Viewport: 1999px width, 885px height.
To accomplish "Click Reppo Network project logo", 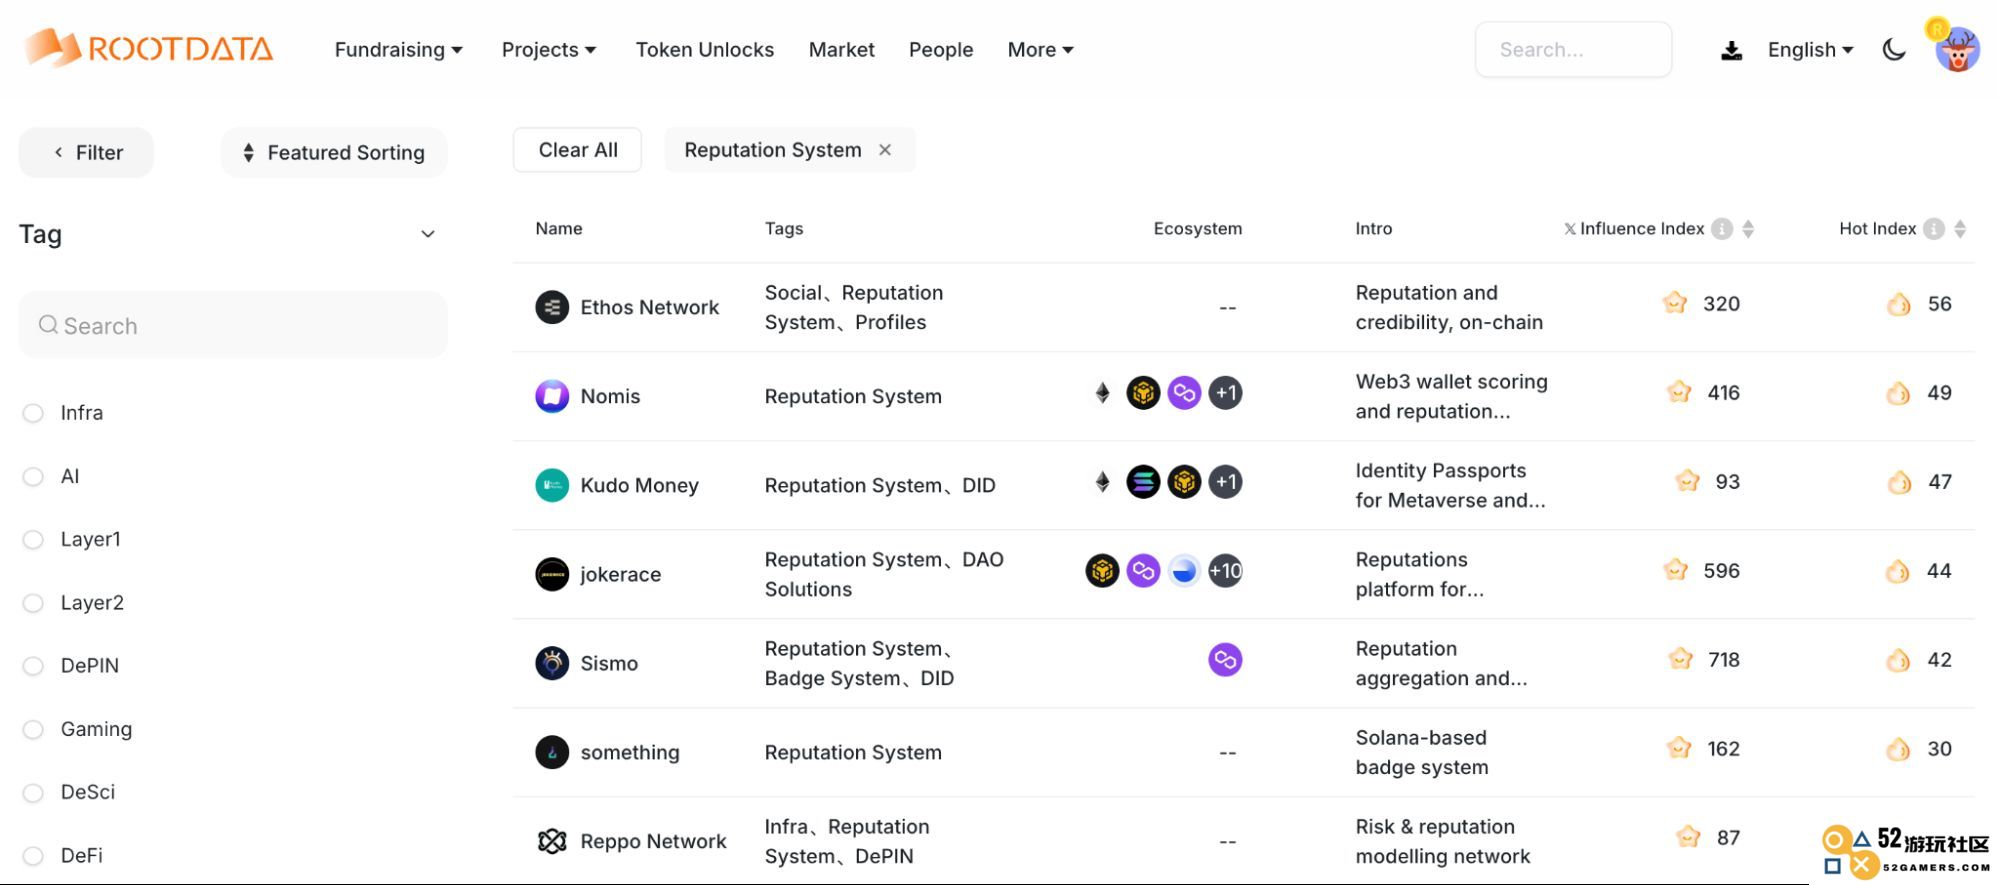I will pos(552,841).
